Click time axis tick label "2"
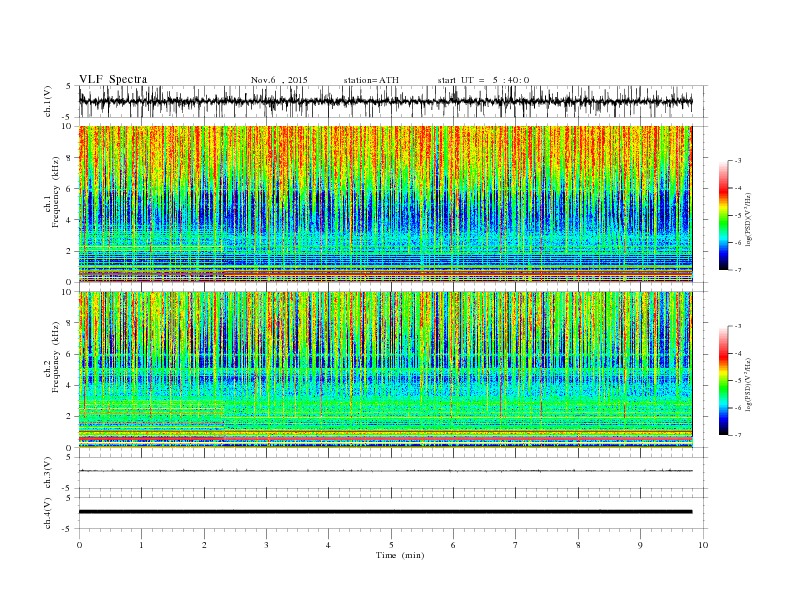This screenshot has height=612, width=792. click(204, 545)
